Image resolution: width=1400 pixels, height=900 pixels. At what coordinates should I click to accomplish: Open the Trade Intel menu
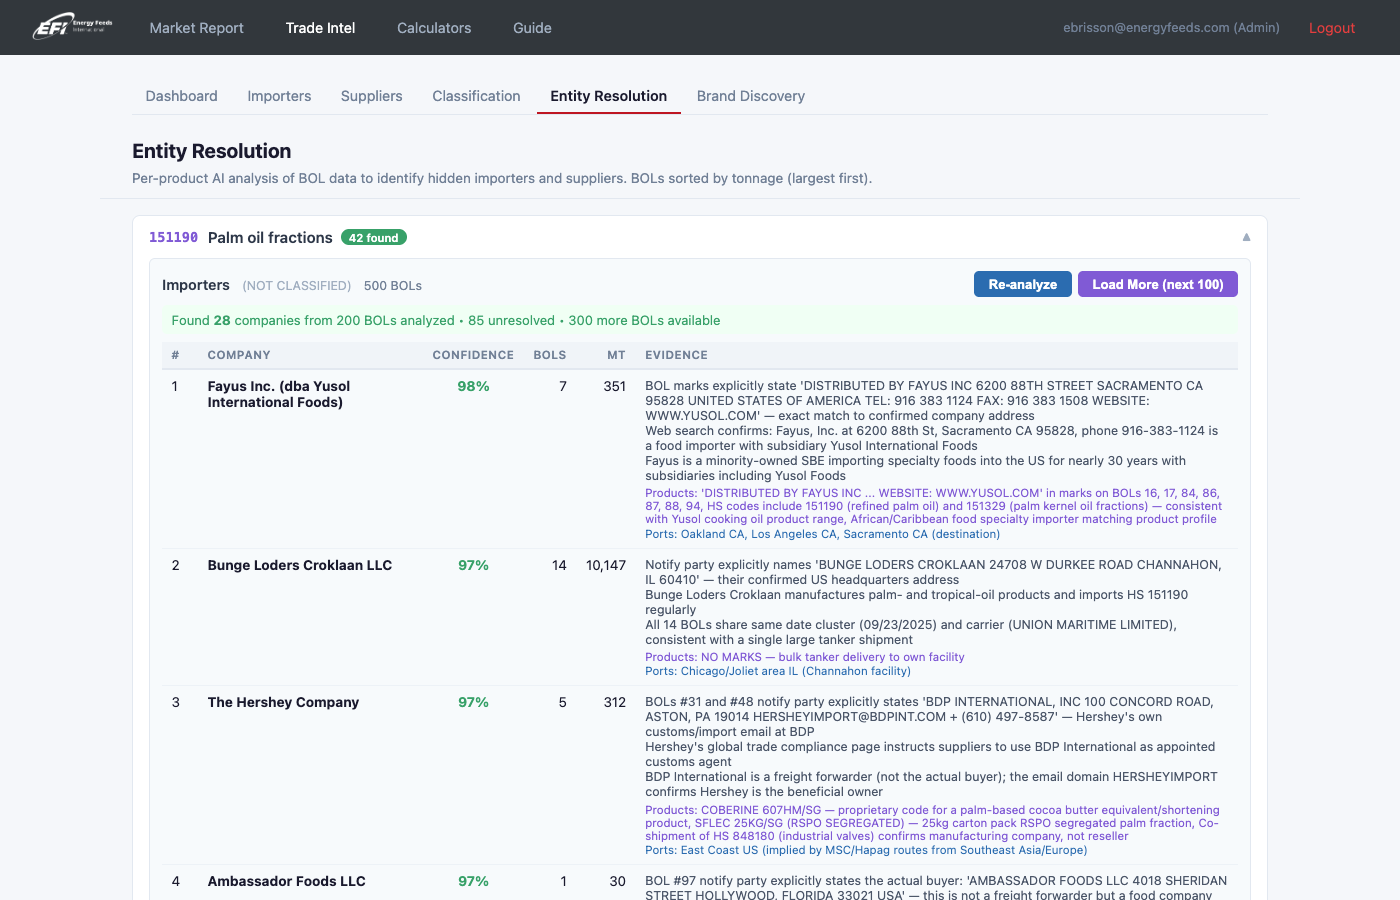click(x=320, y=28)
